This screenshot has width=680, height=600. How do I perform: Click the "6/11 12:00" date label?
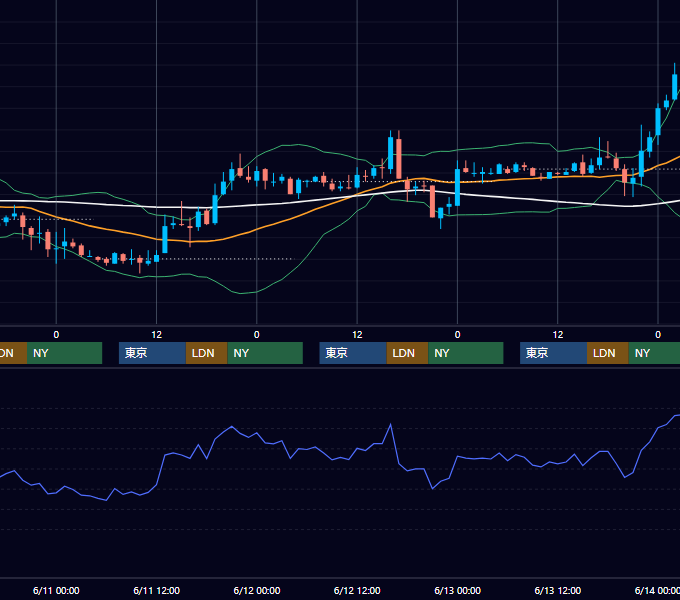coord(157,590)
